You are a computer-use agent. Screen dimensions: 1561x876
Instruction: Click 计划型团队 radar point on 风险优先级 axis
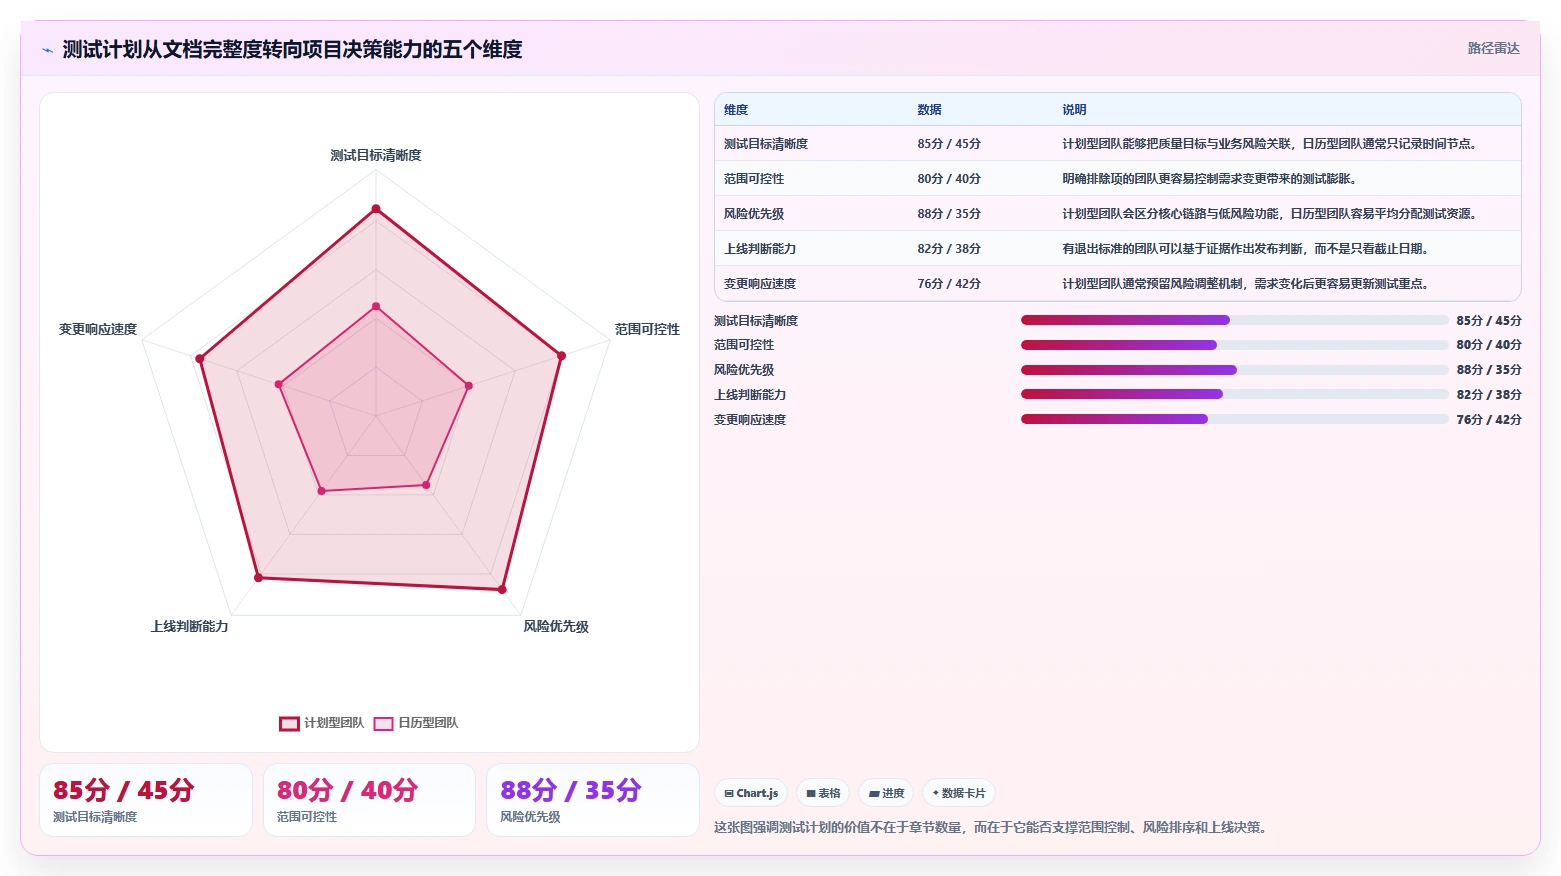[502, 589]
